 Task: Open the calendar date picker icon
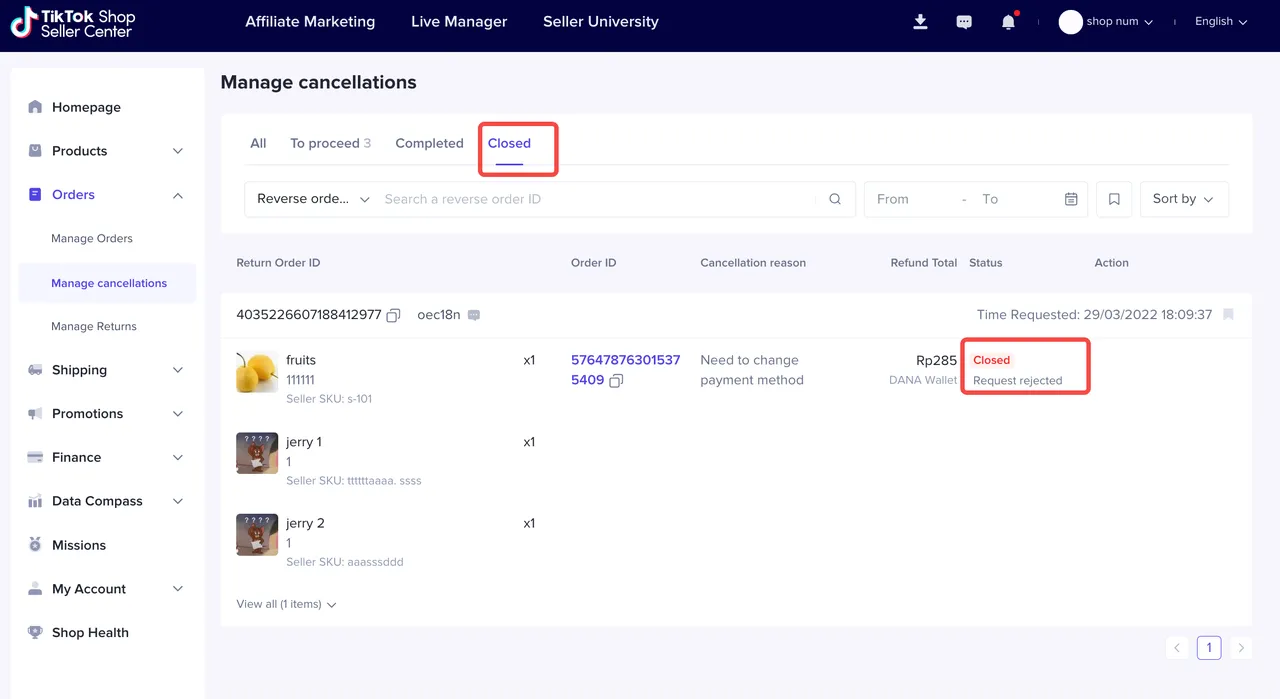tap(1071, 199)
